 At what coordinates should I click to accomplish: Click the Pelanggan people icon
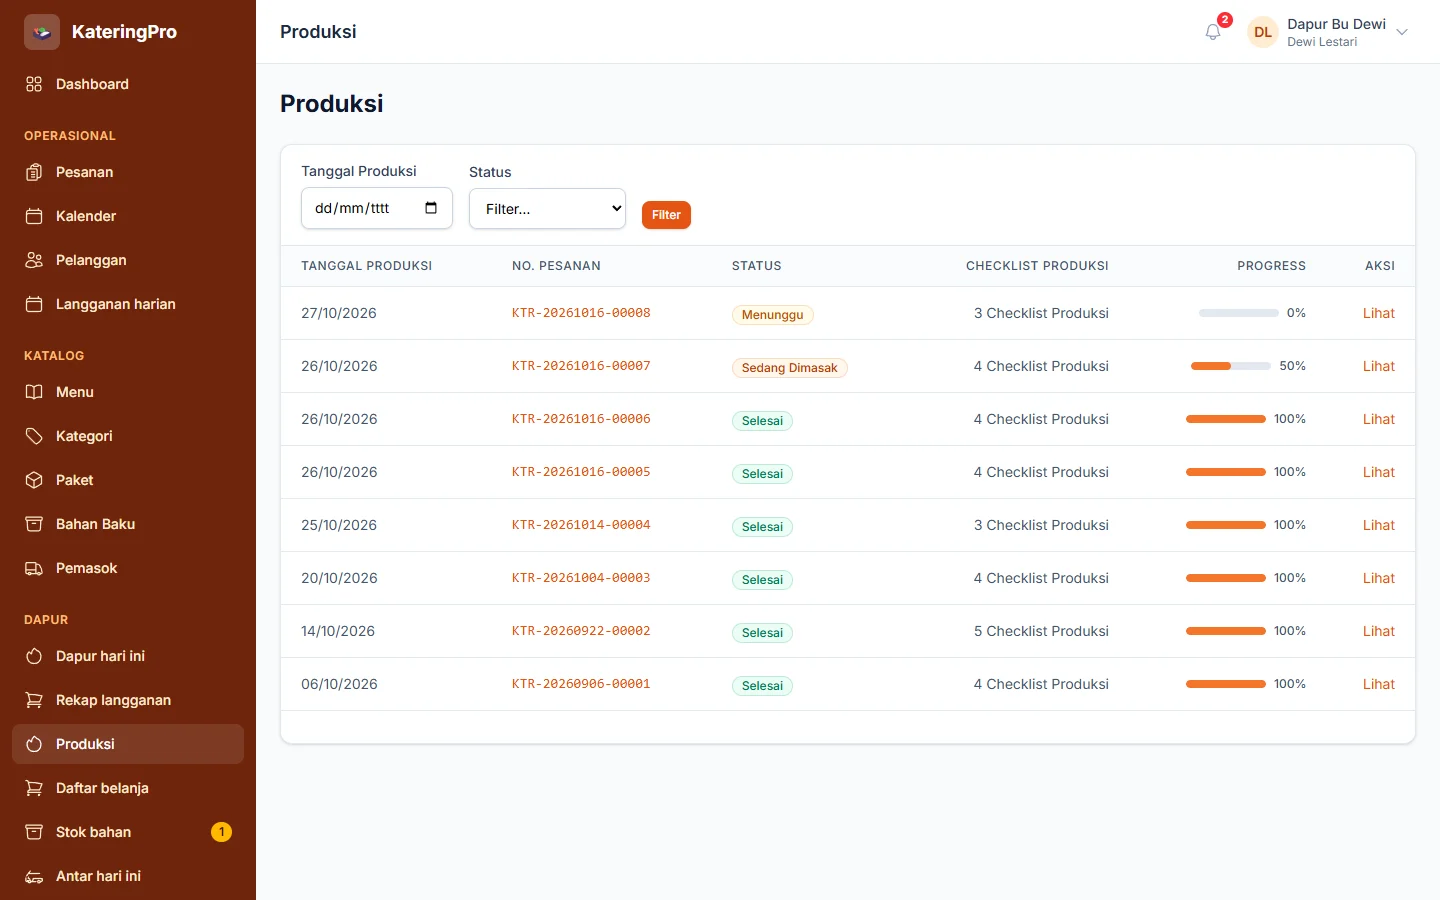(x=34, y=260)
